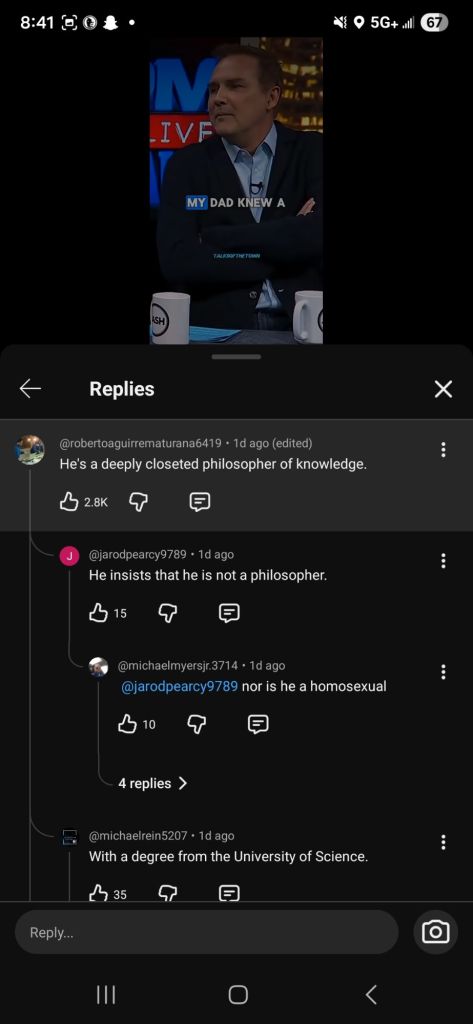
Task: Open options menu for roberto's comment
Action: pyautogui.click(x=444, y=449)
